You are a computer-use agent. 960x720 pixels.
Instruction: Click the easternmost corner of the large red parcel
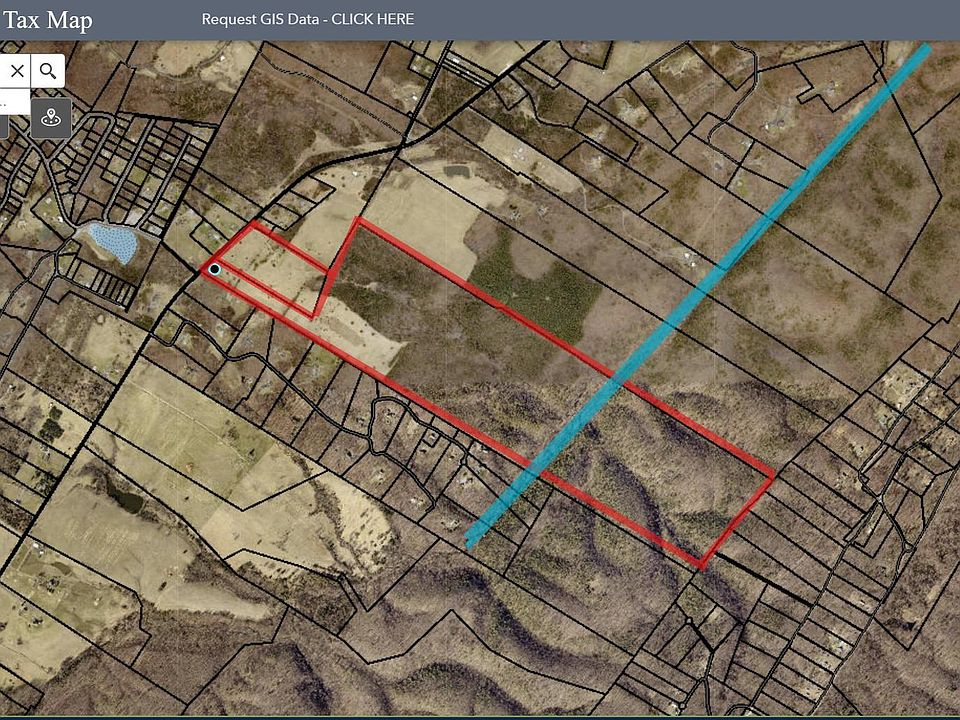coord(773,474)
